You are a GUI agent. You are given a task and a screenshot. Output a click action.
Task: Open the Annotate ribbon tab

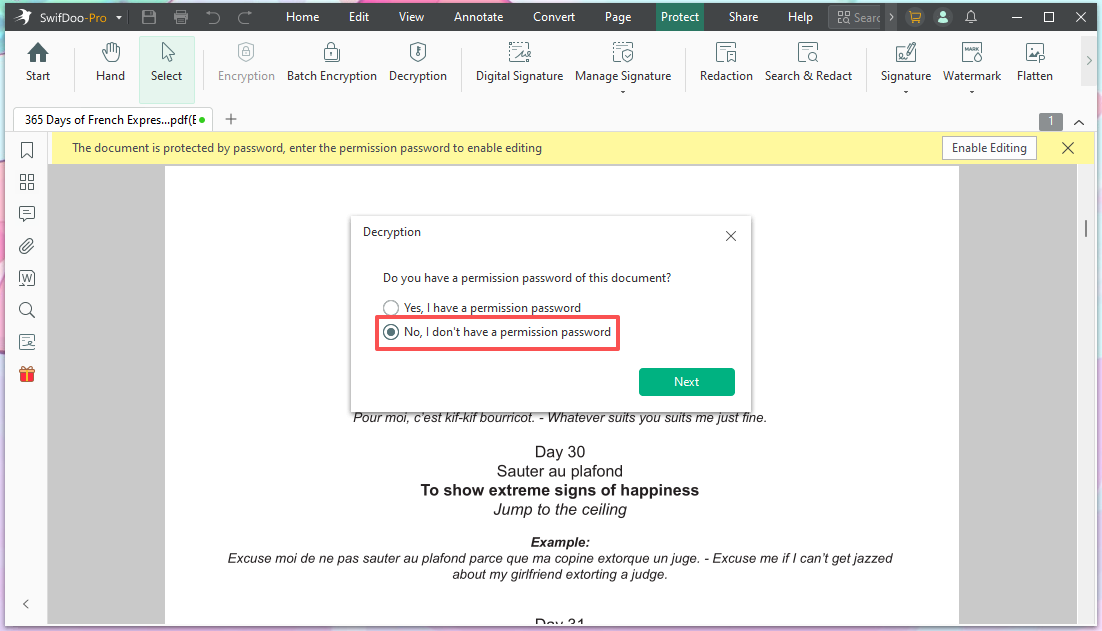[479, 17]
